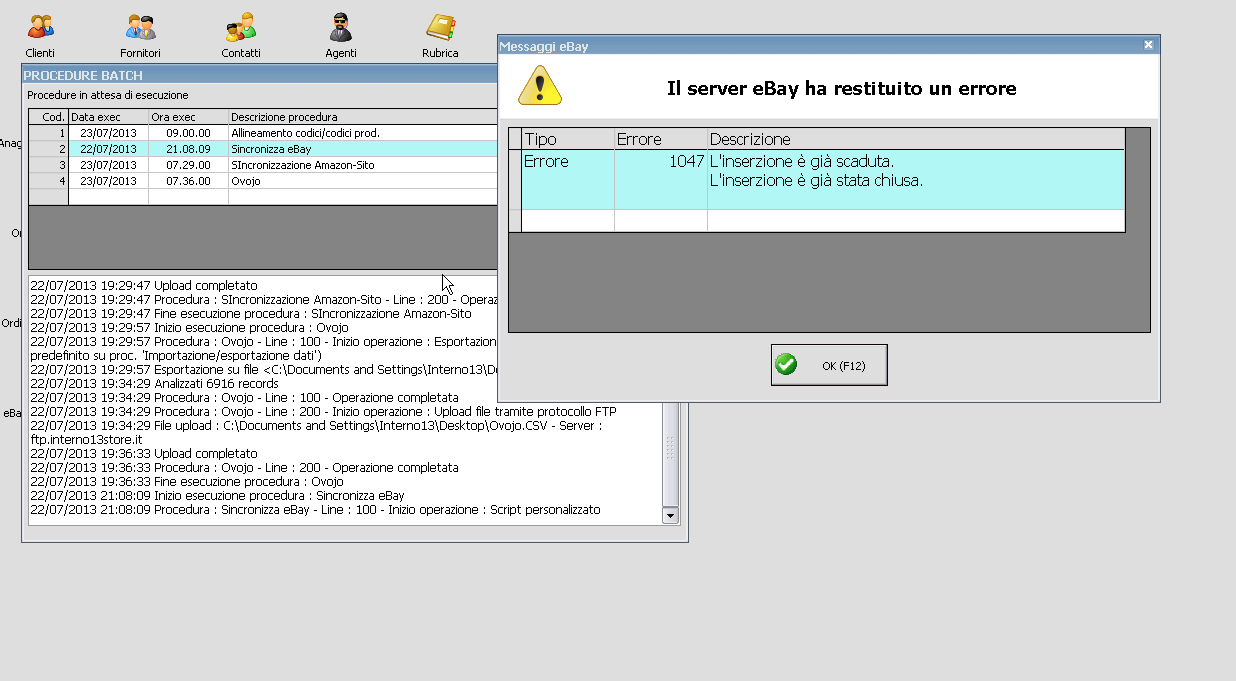Open the Rubrica address book icon
1236x681 pixels.
point(440,35)
